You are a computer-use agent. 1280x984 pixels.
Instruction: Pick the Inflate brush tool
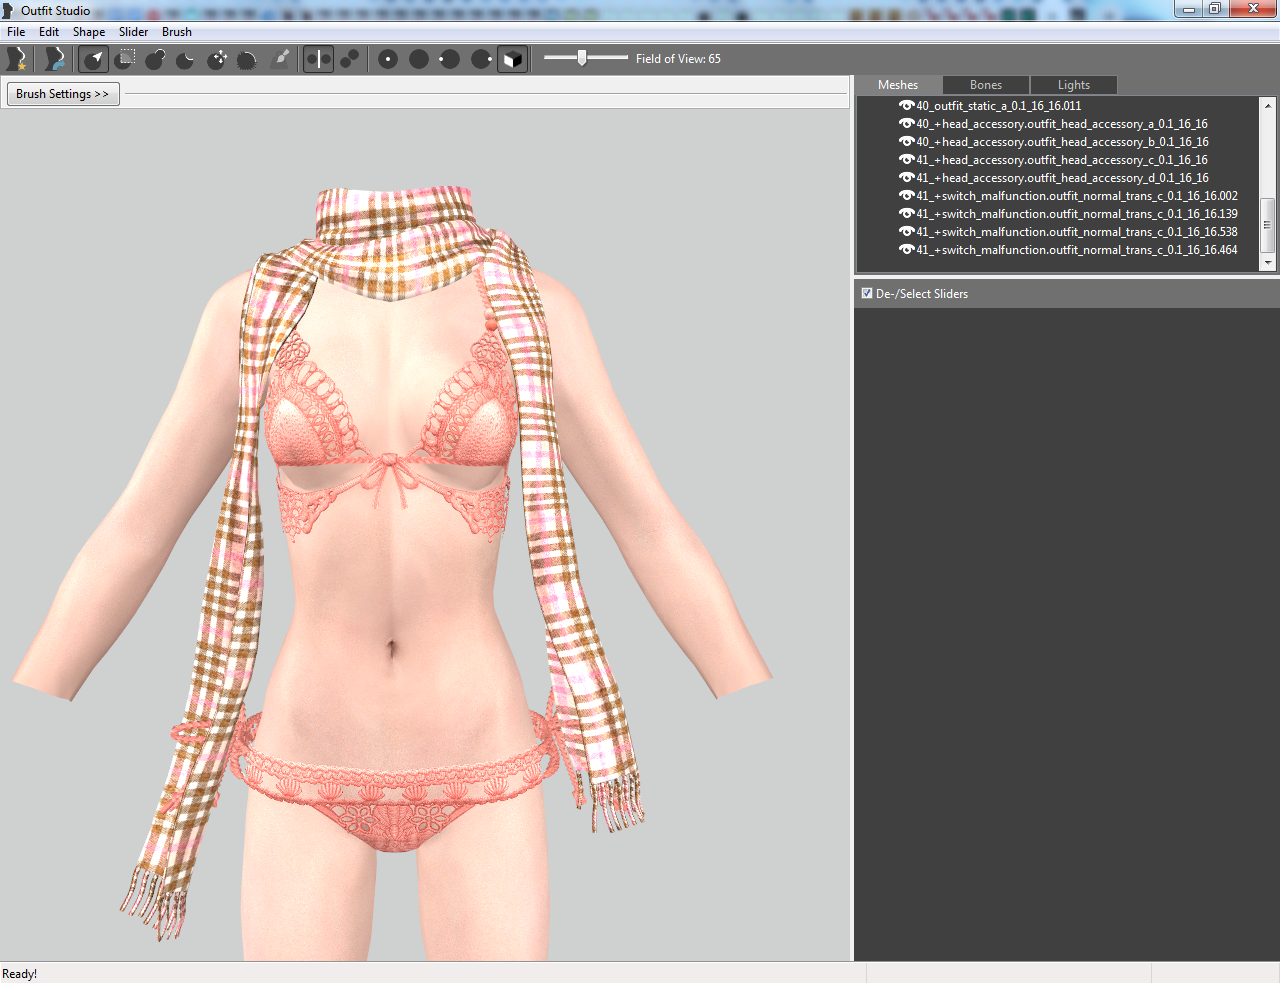click(x=156, y=59)
